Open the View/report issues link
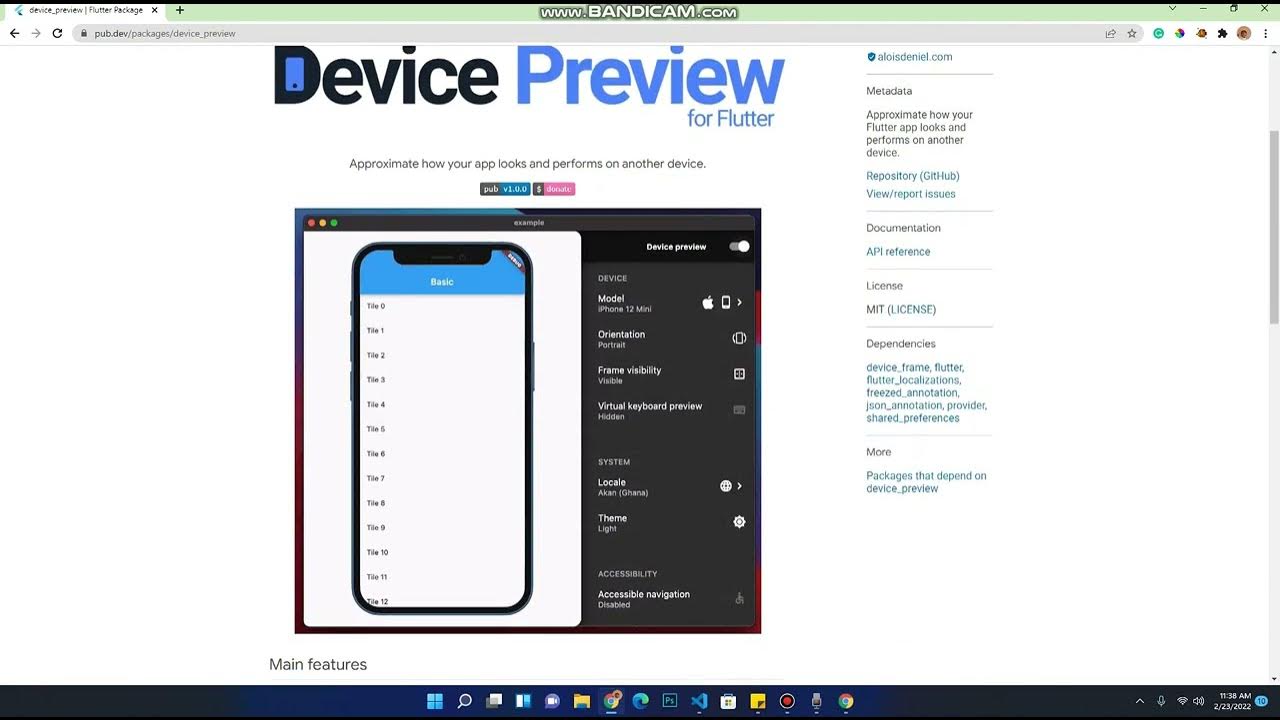1280x720 pixels. pyautogui.click(x=911, y=194)
